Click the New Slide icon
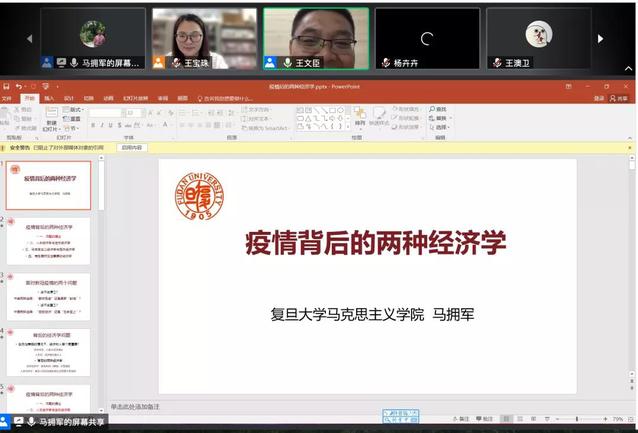638x433 pixels. point(51,114)
